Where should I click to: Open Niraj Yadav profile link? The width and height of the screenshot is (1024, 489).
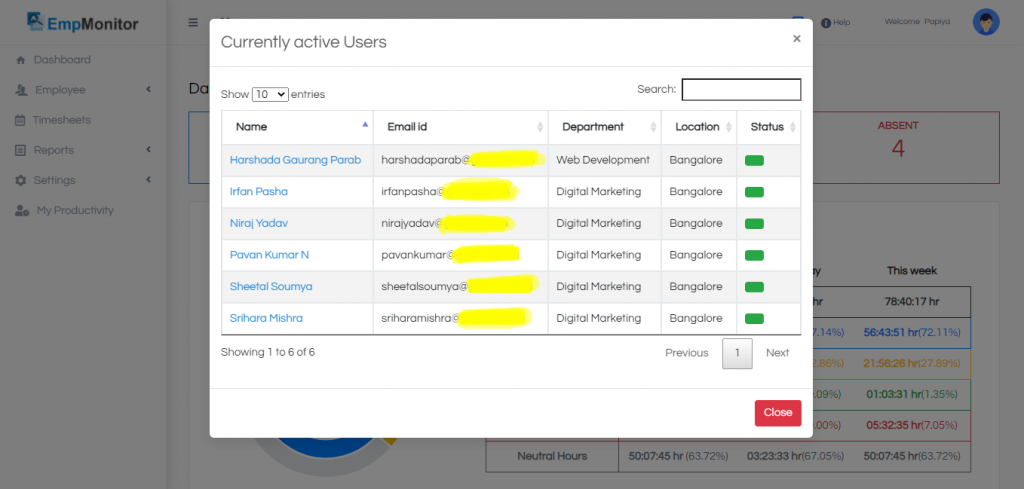[x=259, y=223]
